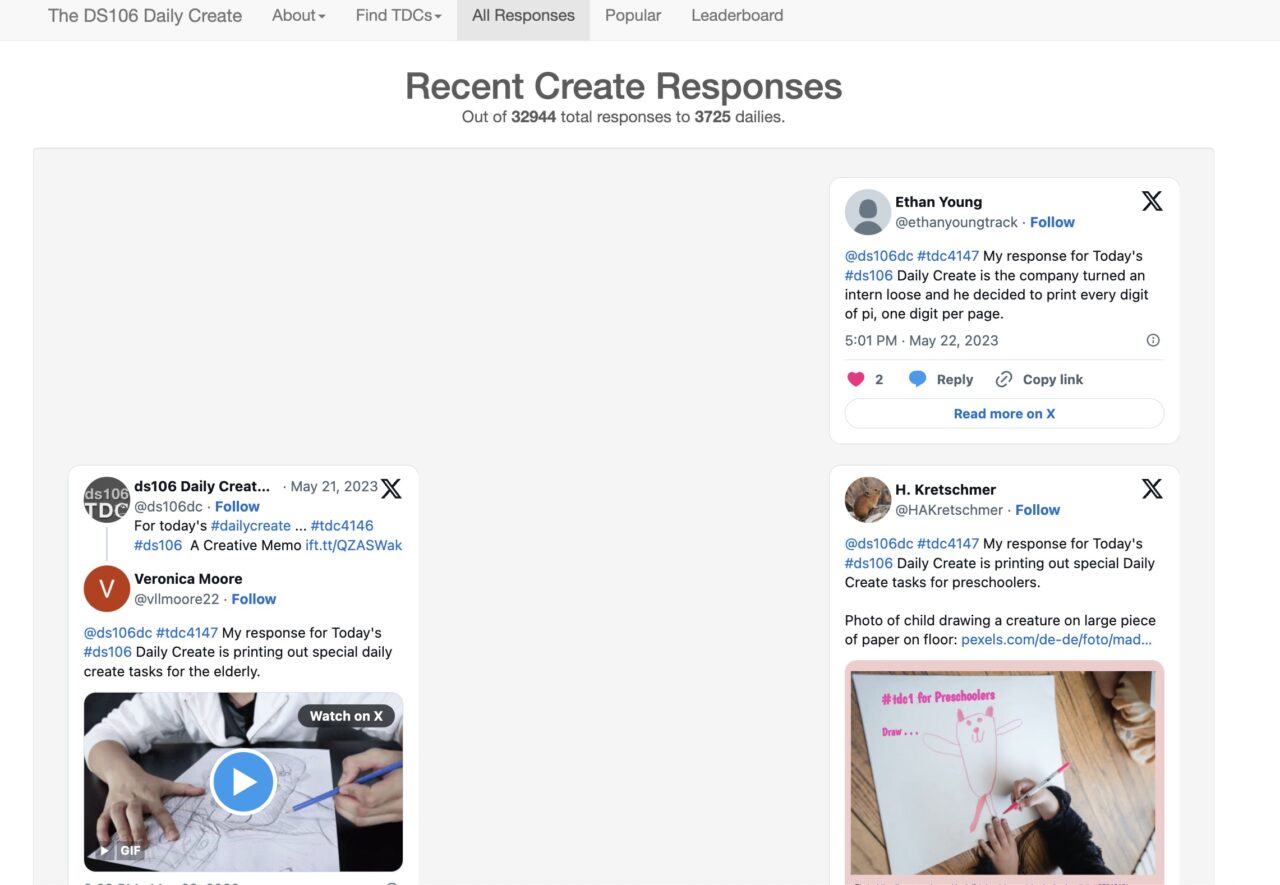
Task: Open H. Kretschmer's squirrel avatar
Action: click(x=867, y=499)
